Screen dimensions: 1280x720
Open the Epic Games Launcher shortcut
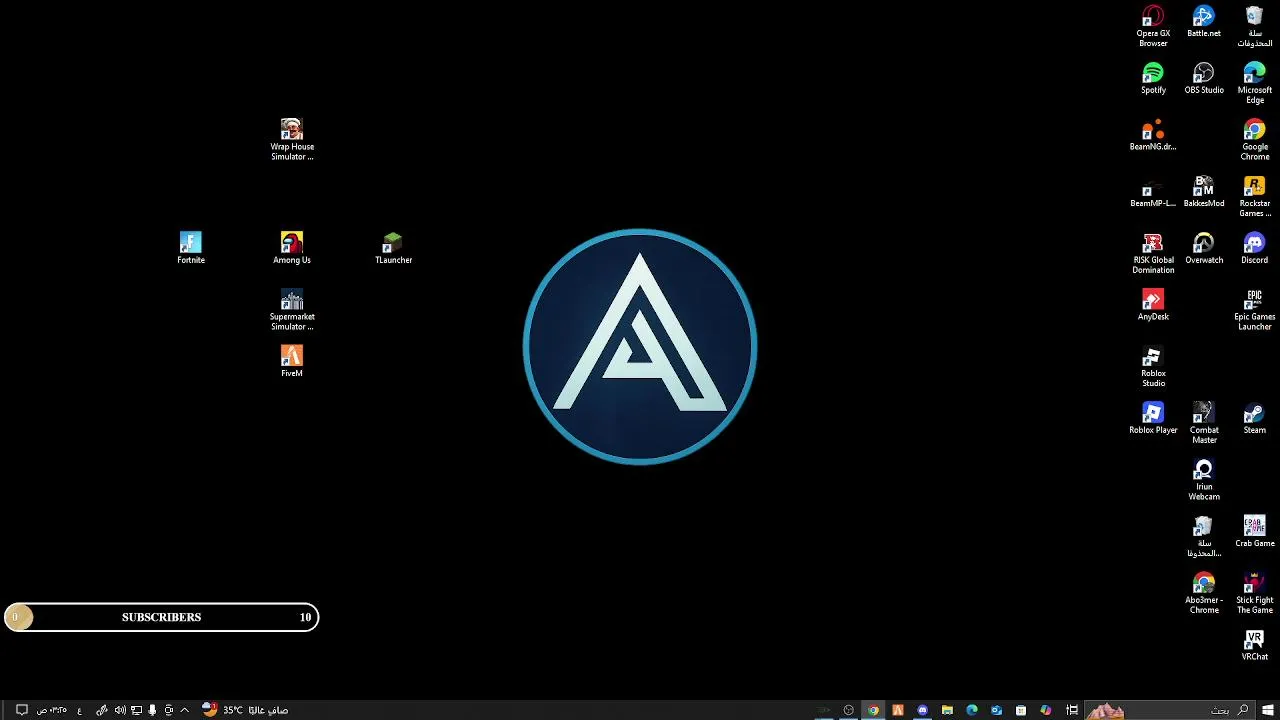pos(1255,311)
